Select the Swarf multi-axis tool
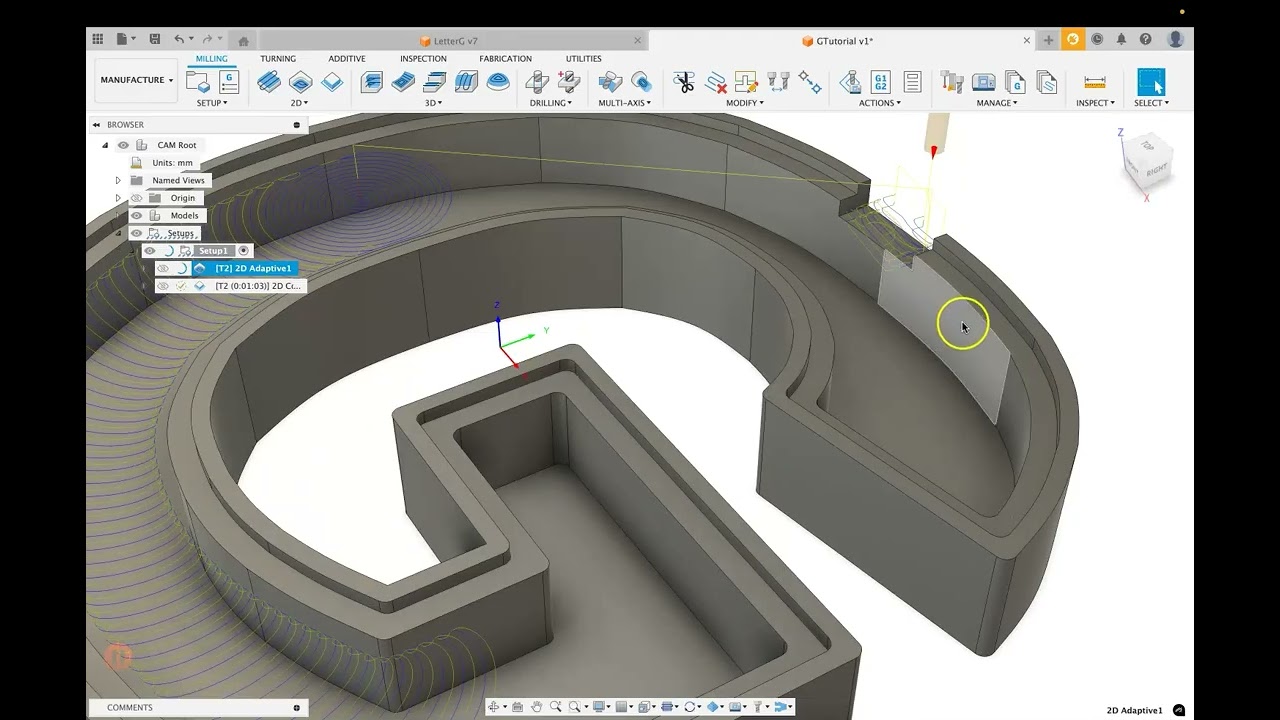 click(610, 82)
